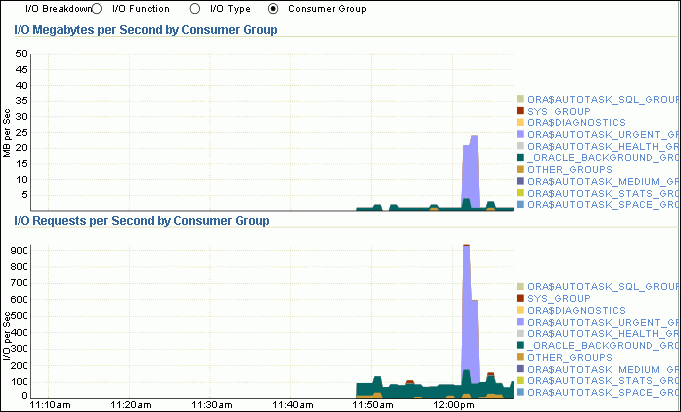Click SYS_GROUP color swatch in Megabytes legend
The image size is (681, 412).
click(520, 110)
